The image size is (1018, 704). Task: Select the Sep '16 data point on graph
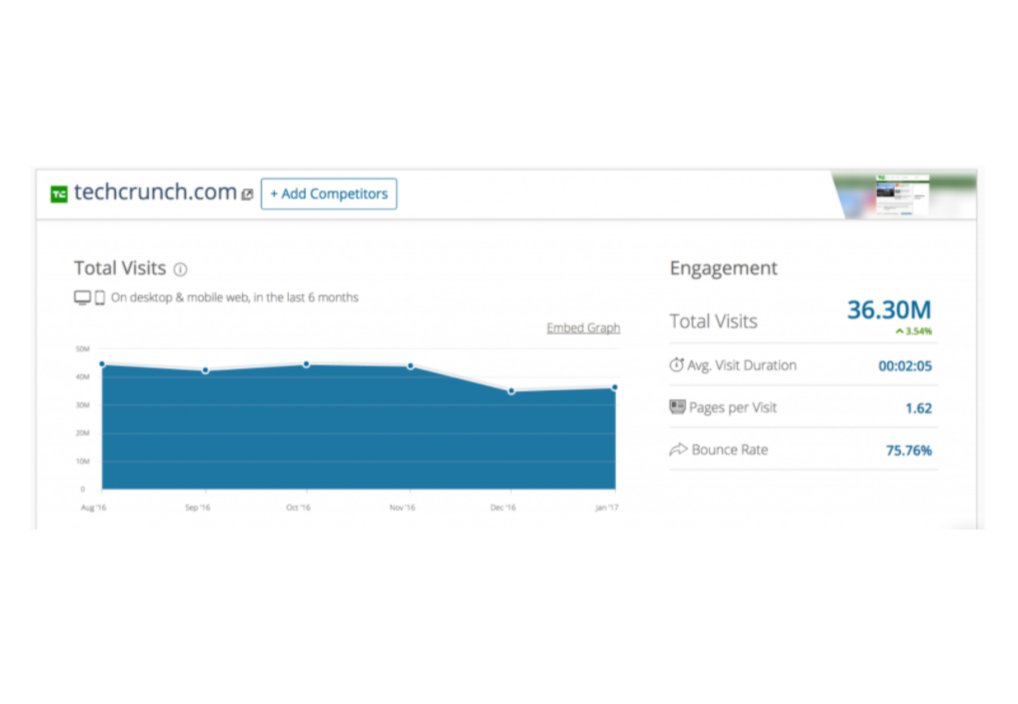[x=206, y=370]
